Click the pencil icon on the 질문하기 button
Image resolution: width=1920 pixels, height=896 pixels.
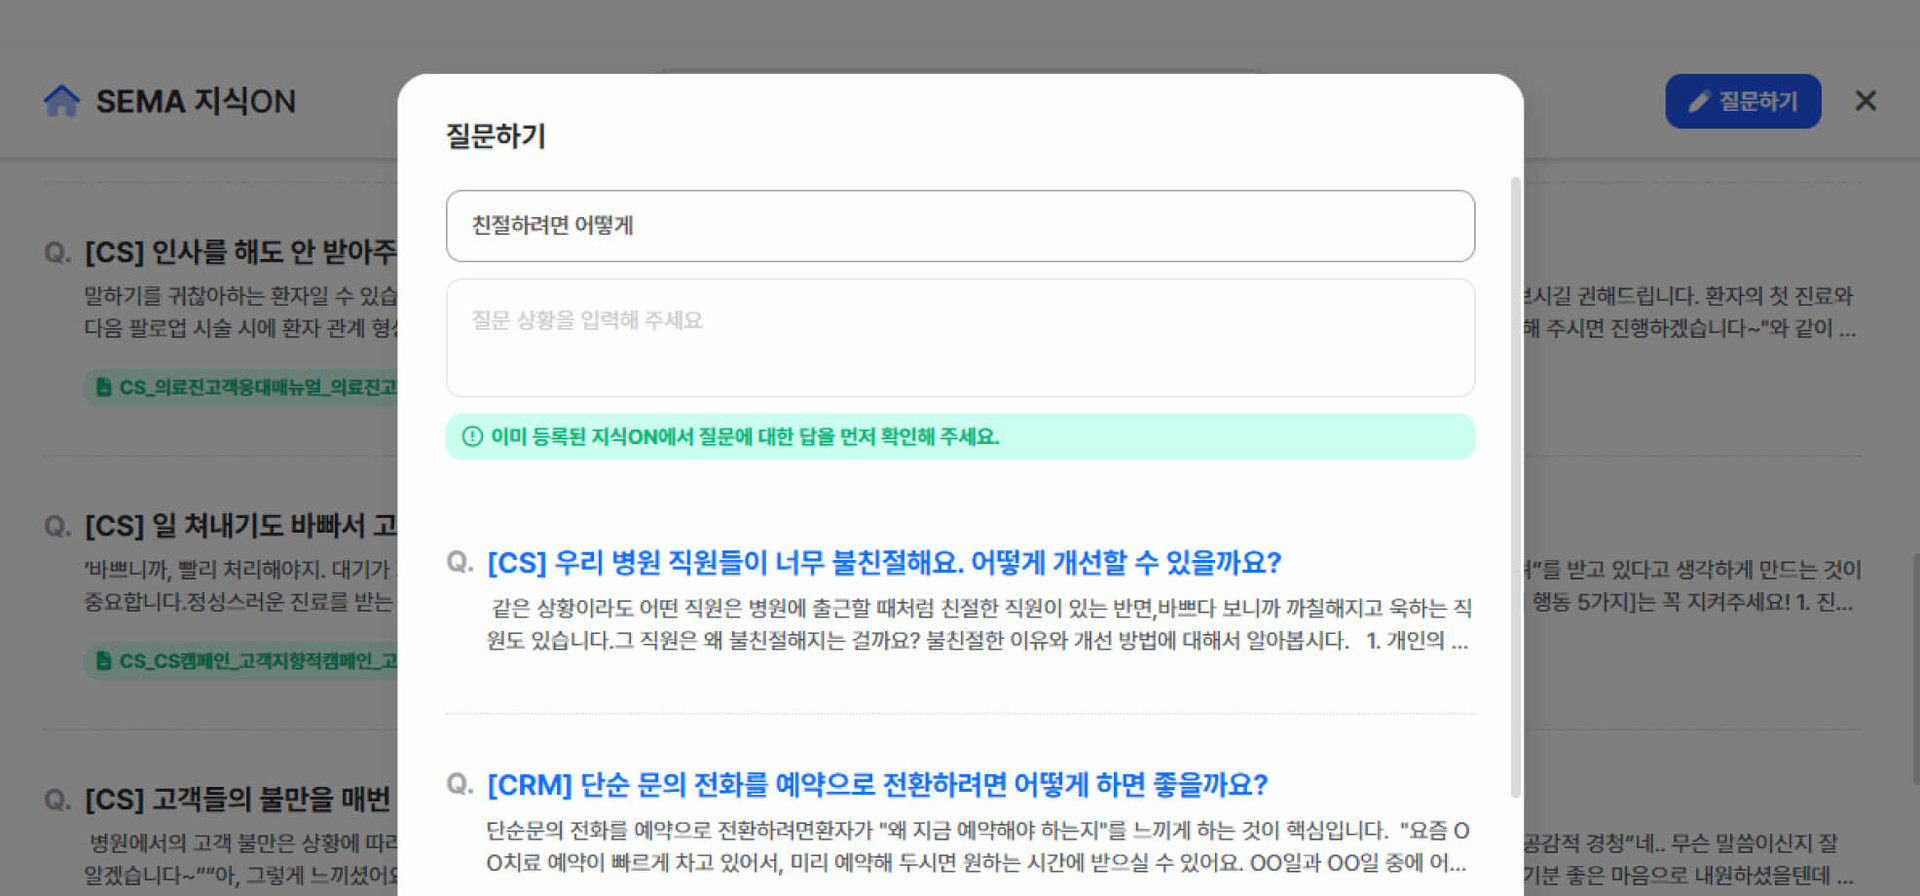(1698, 101)
